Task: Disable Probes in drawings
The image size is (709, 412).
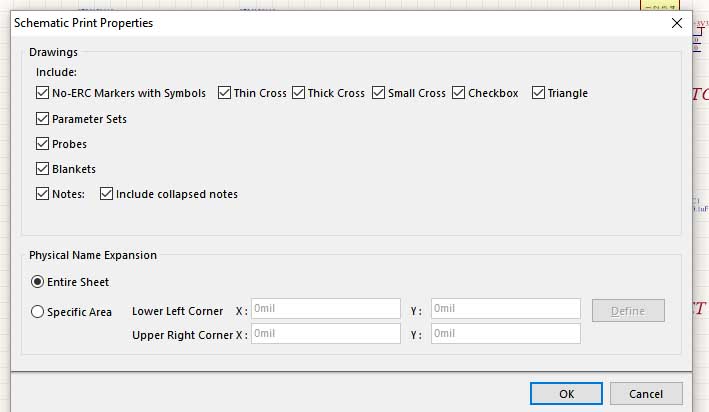Action: pyautogui.click(x=43, y=144)
